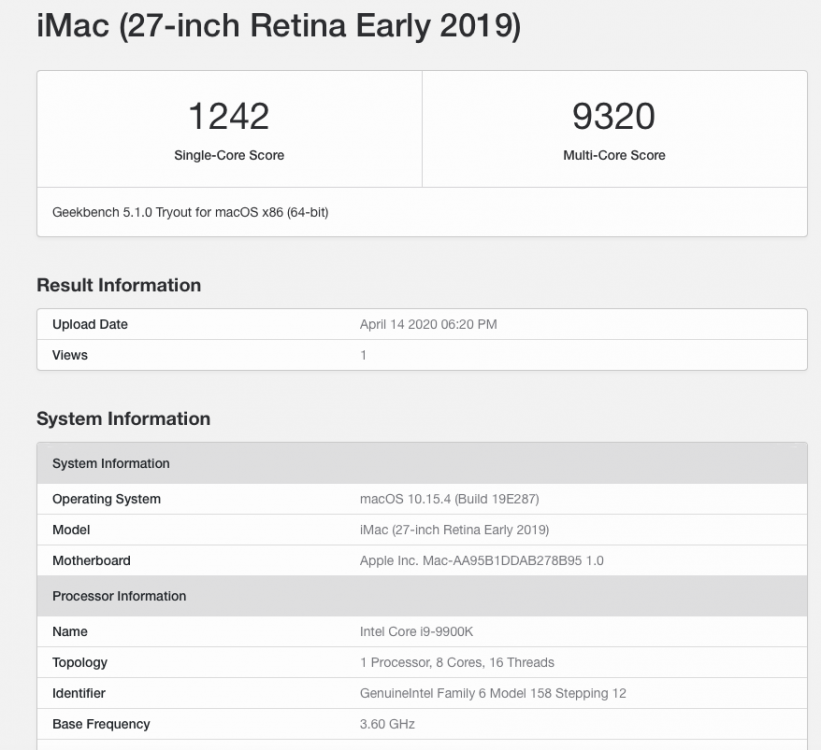Click the Multi-Core Score label
Screen dimensions: 821x750
[614, 155]
